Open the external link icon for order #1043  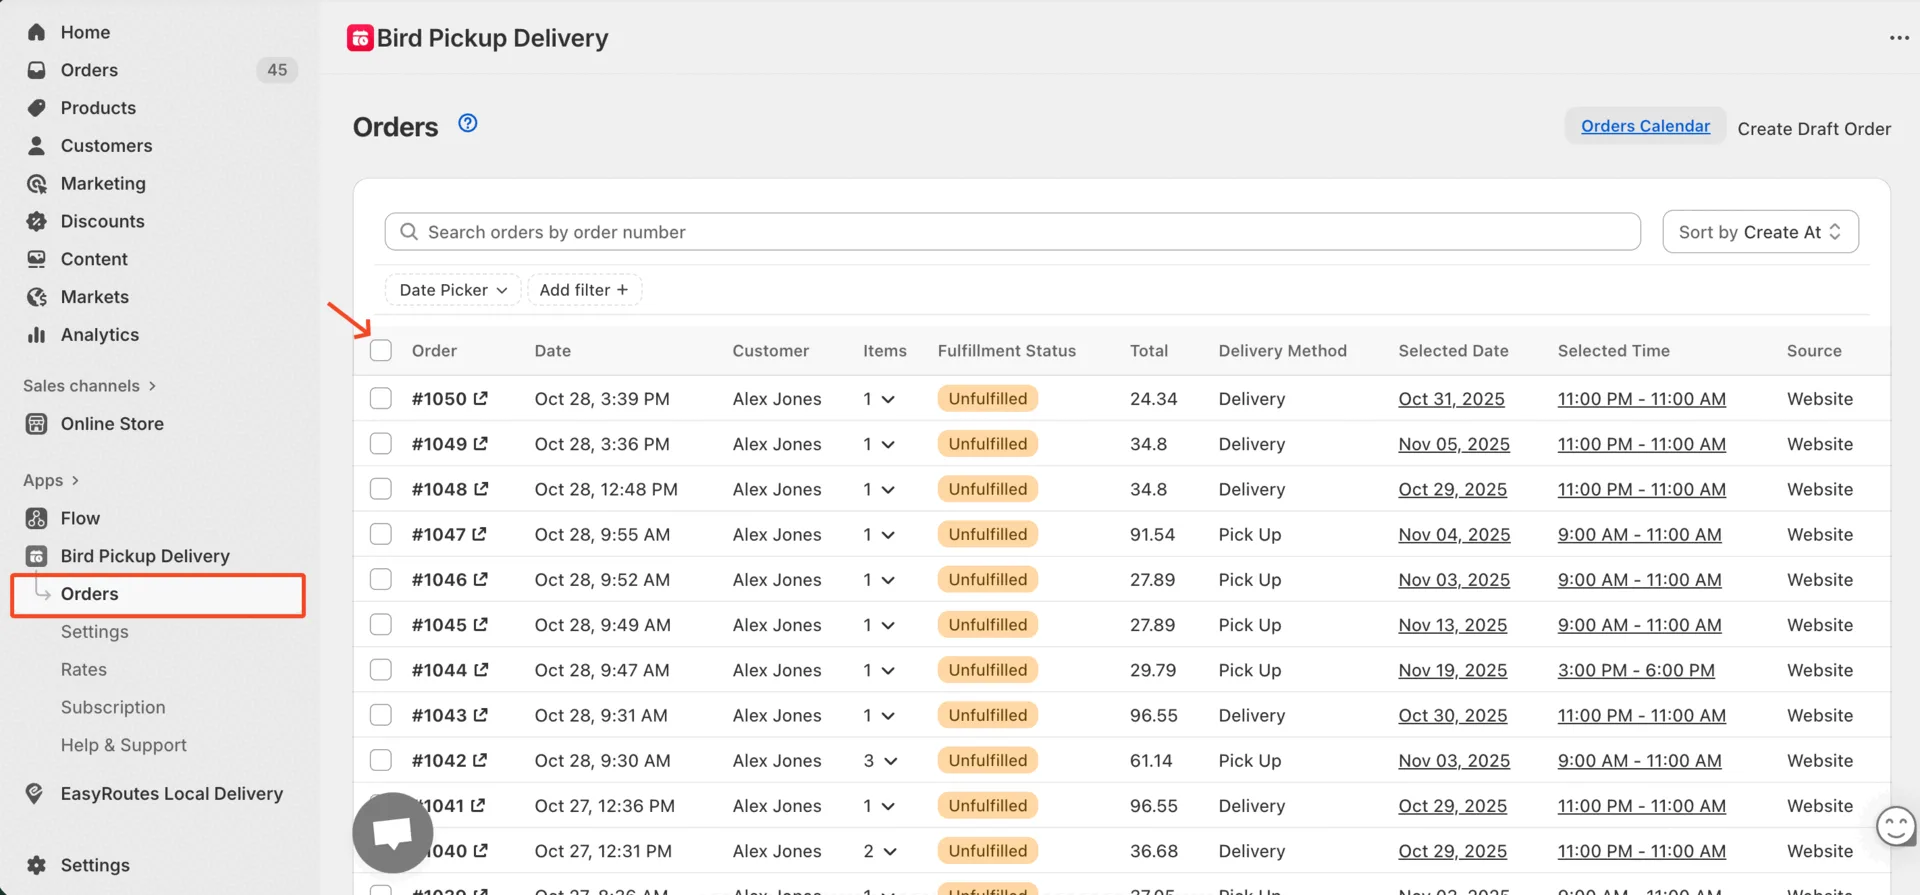click(481, 715)
